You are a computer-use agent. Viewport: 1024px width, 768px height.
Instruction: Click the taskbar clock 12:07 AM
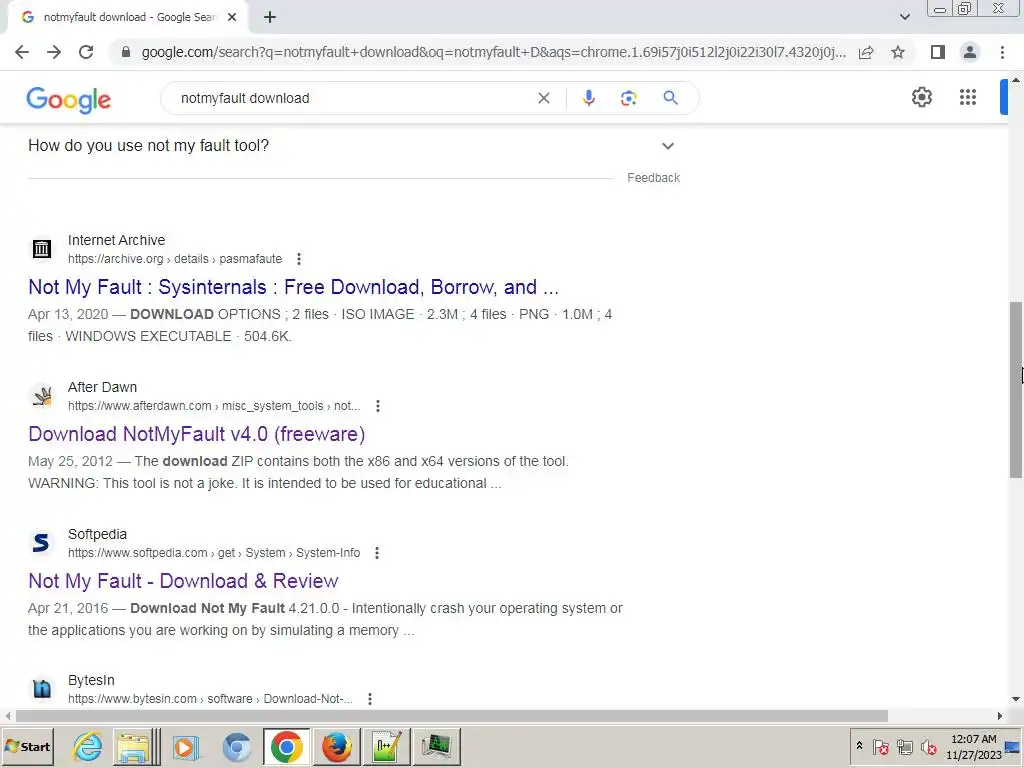tap(973, 739)
